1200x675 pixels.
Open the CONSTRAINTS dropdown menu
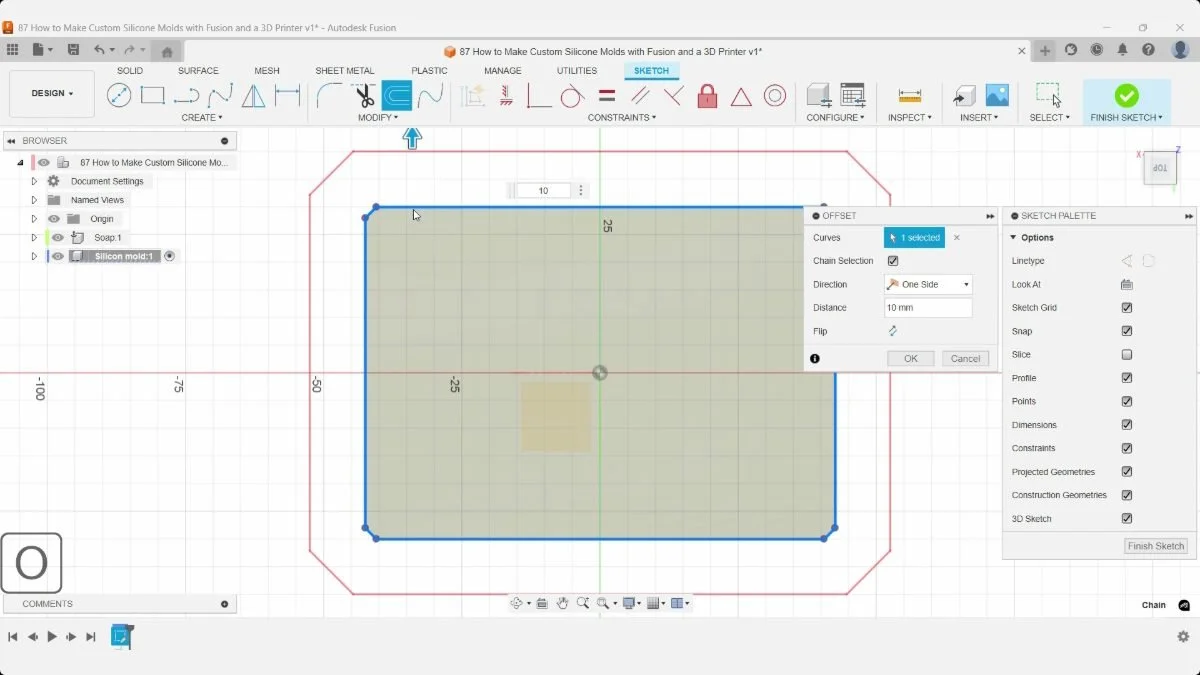(x=622, y=117)
